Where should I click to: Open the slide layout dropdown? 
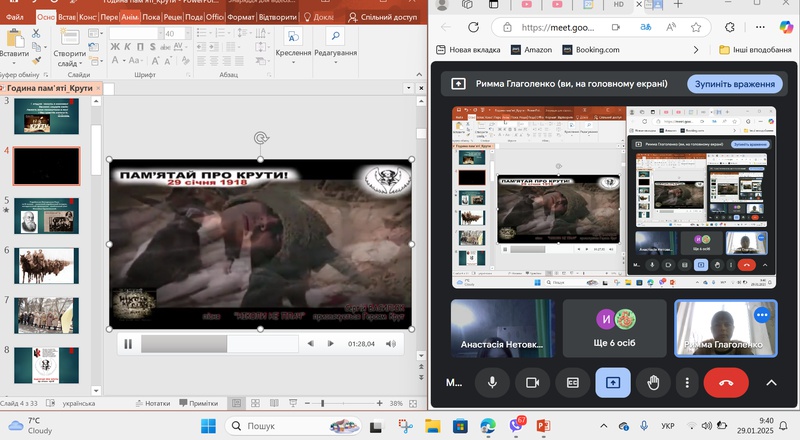[x=95, y=34]
